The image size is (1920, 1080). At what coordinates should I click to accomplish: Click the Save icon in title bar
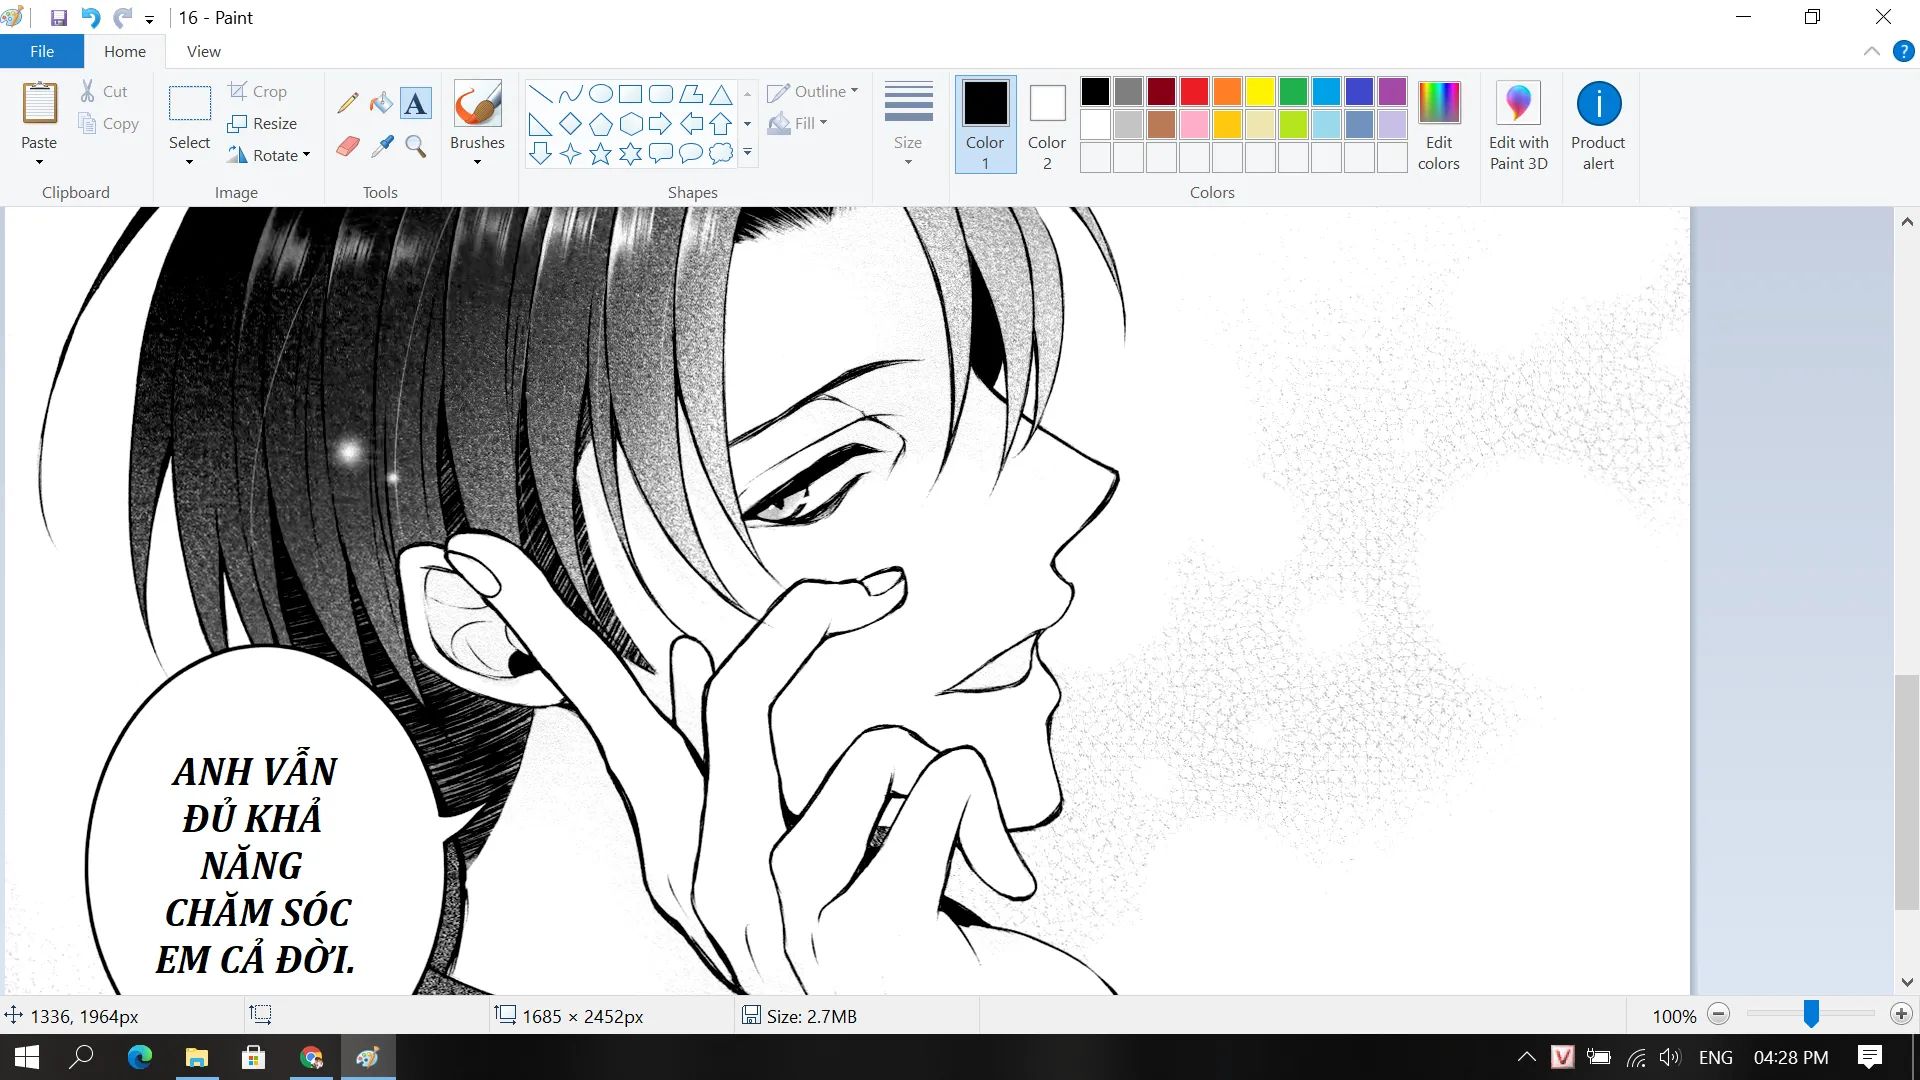pyautogui.click(x=59, y=18)
